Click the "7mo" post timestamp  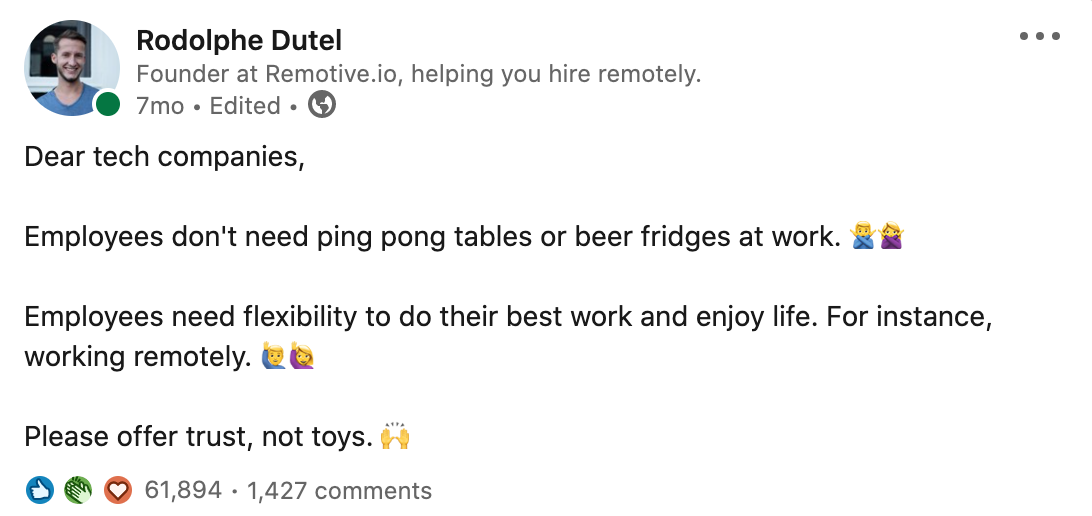(160, 106)
